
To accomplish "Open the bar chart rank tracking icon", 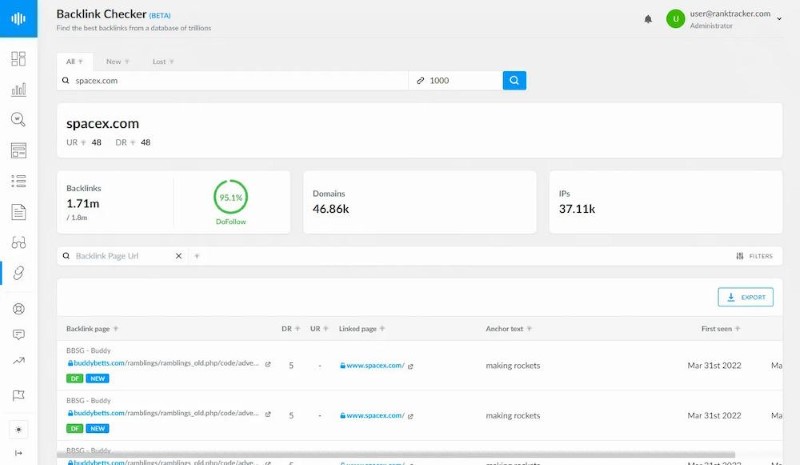I will pos(18,89).
